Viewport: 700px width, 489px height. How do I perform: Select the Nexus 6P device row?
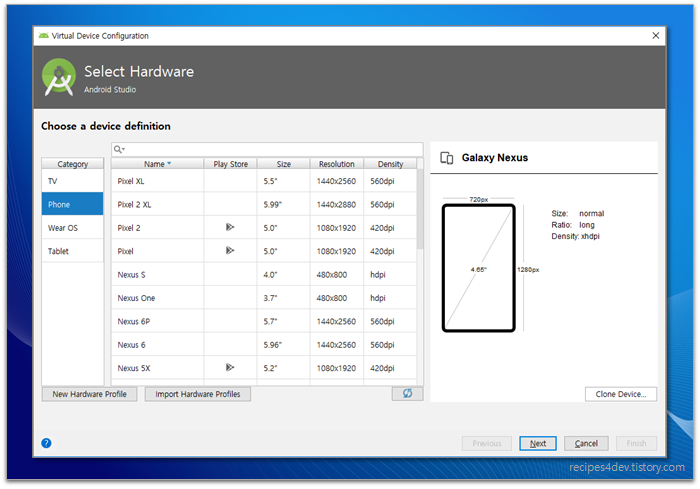[x=264, y=321]
